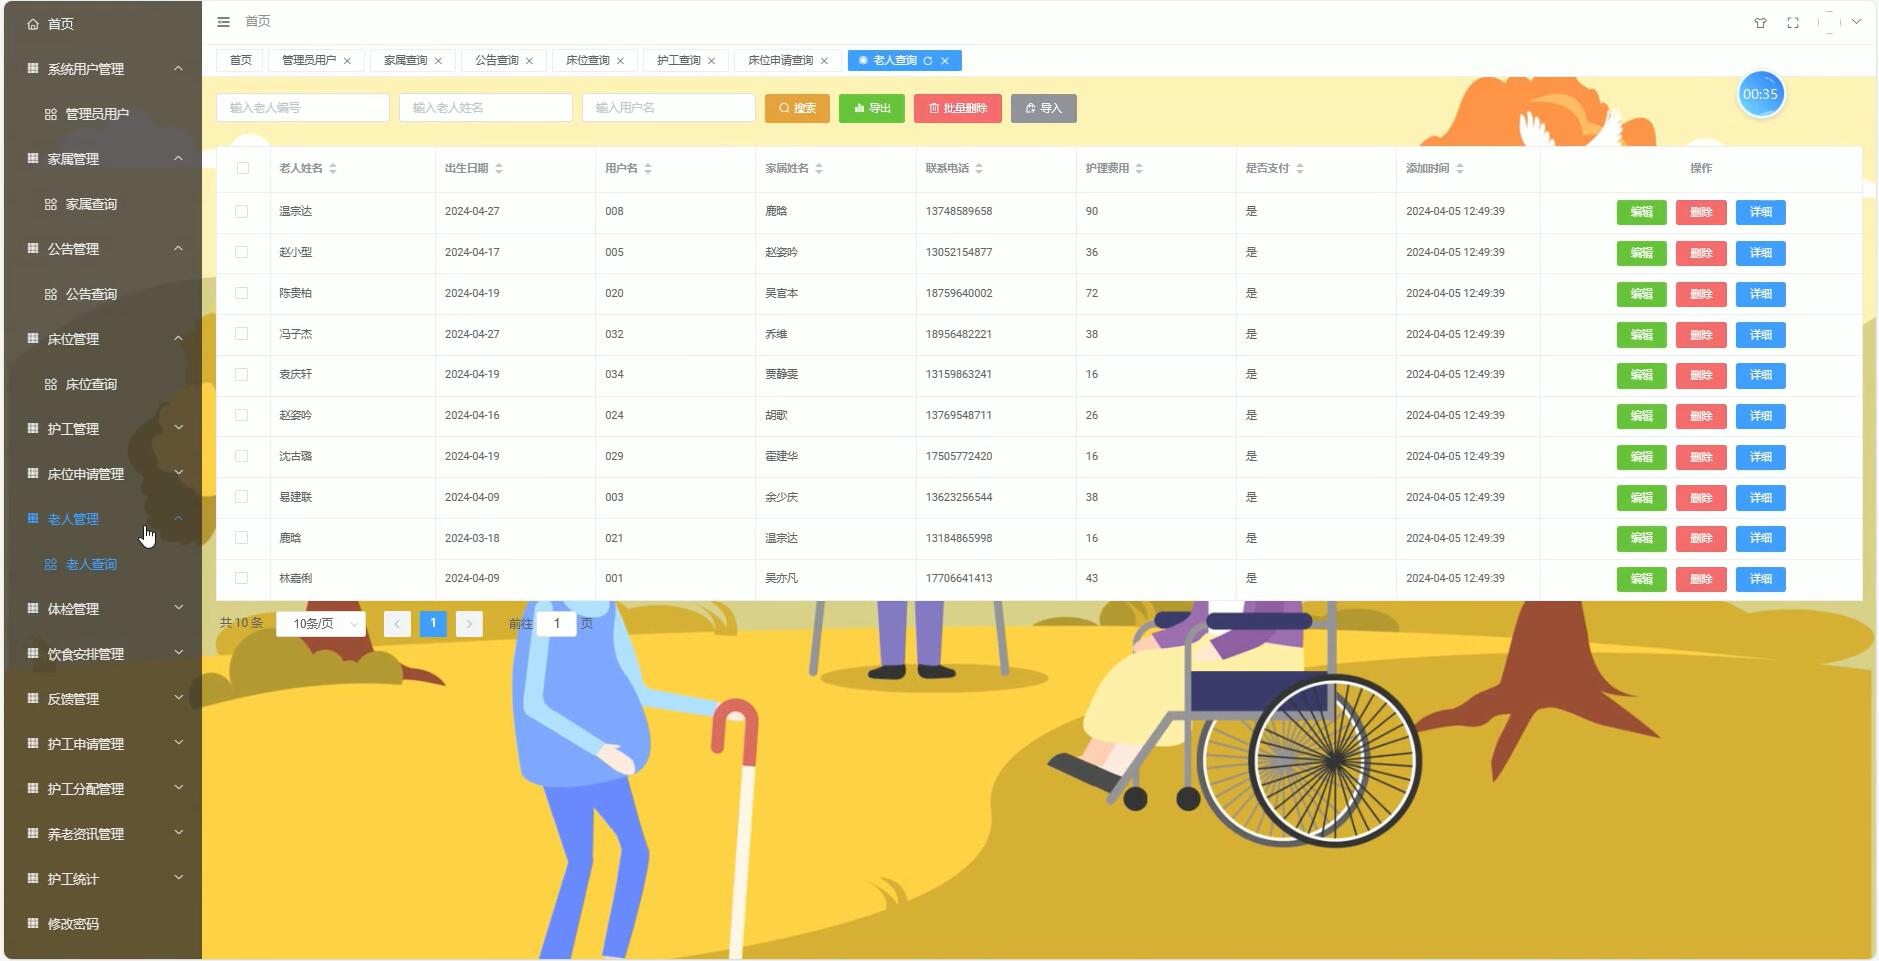Sort by 用户名 column arrows
1879x961 pixels.
(648, 169)
